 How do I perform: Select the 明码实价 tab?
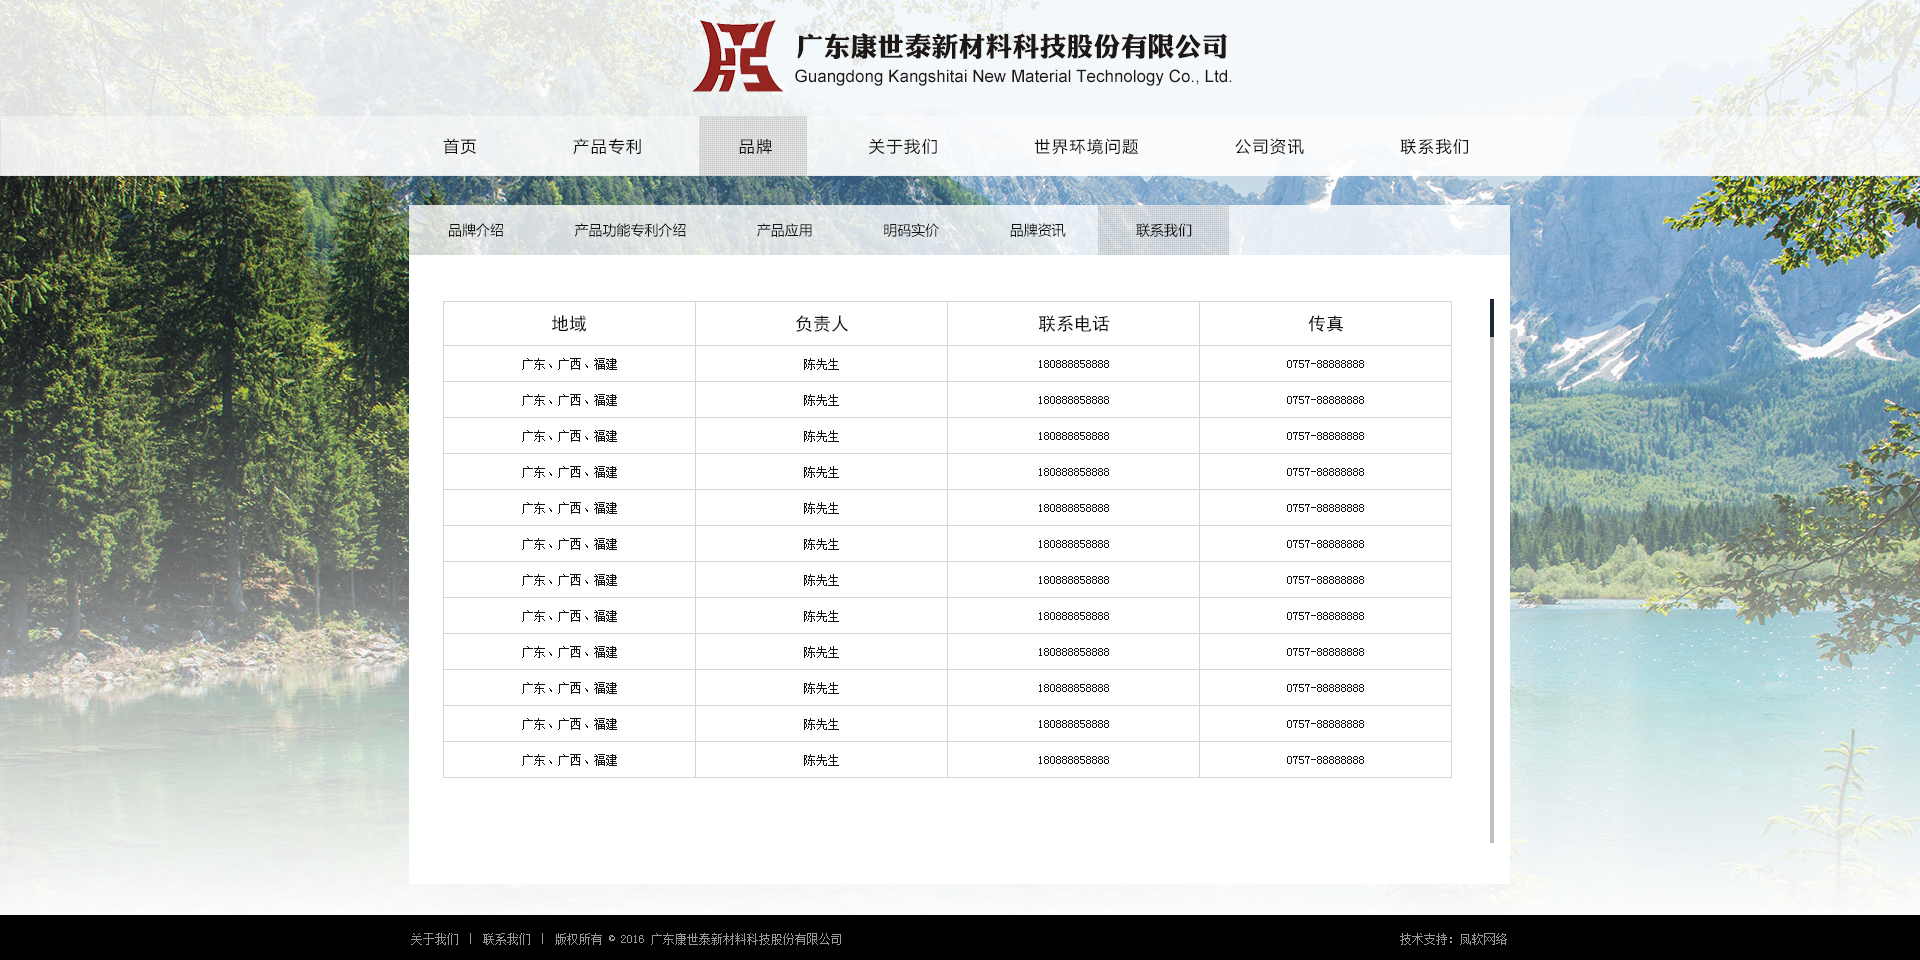point(911,231)
